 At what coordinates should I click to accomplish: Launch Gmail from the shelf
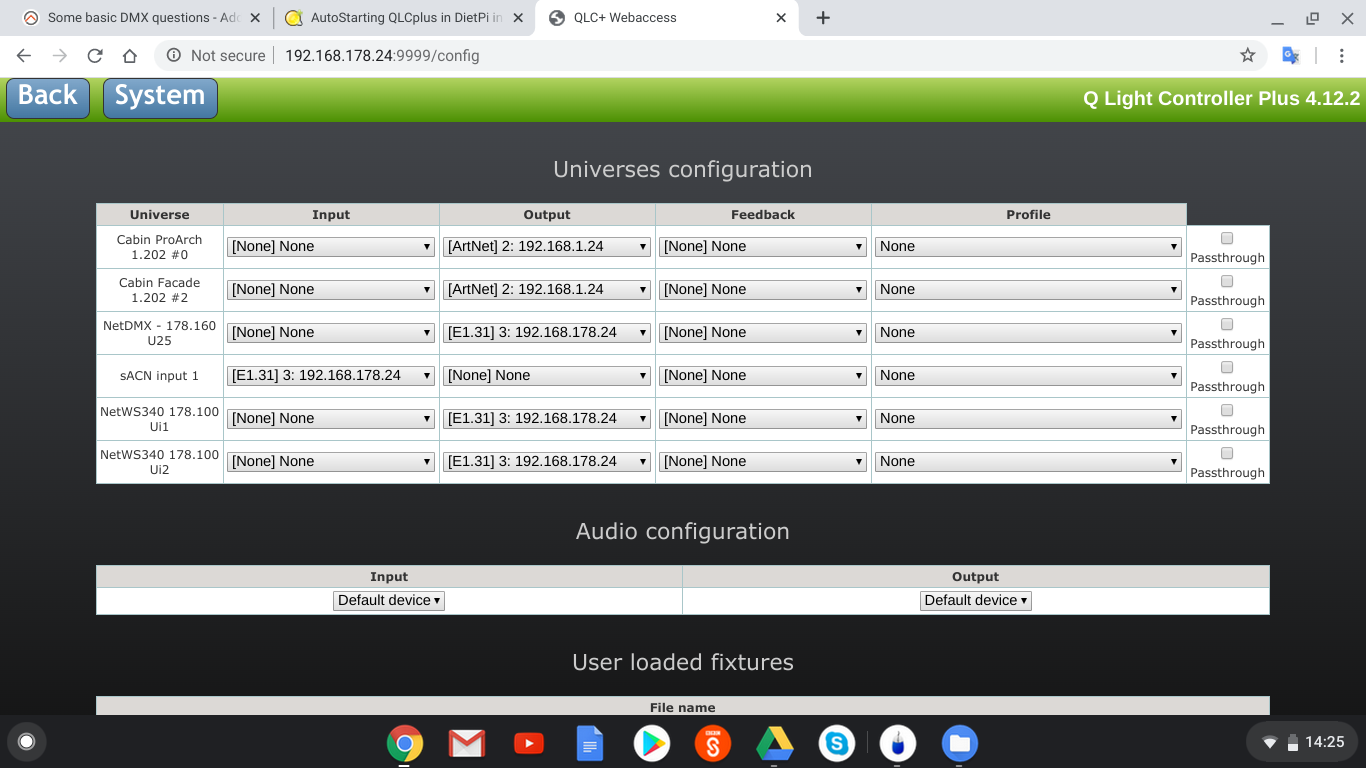click(x=467, y=743)
